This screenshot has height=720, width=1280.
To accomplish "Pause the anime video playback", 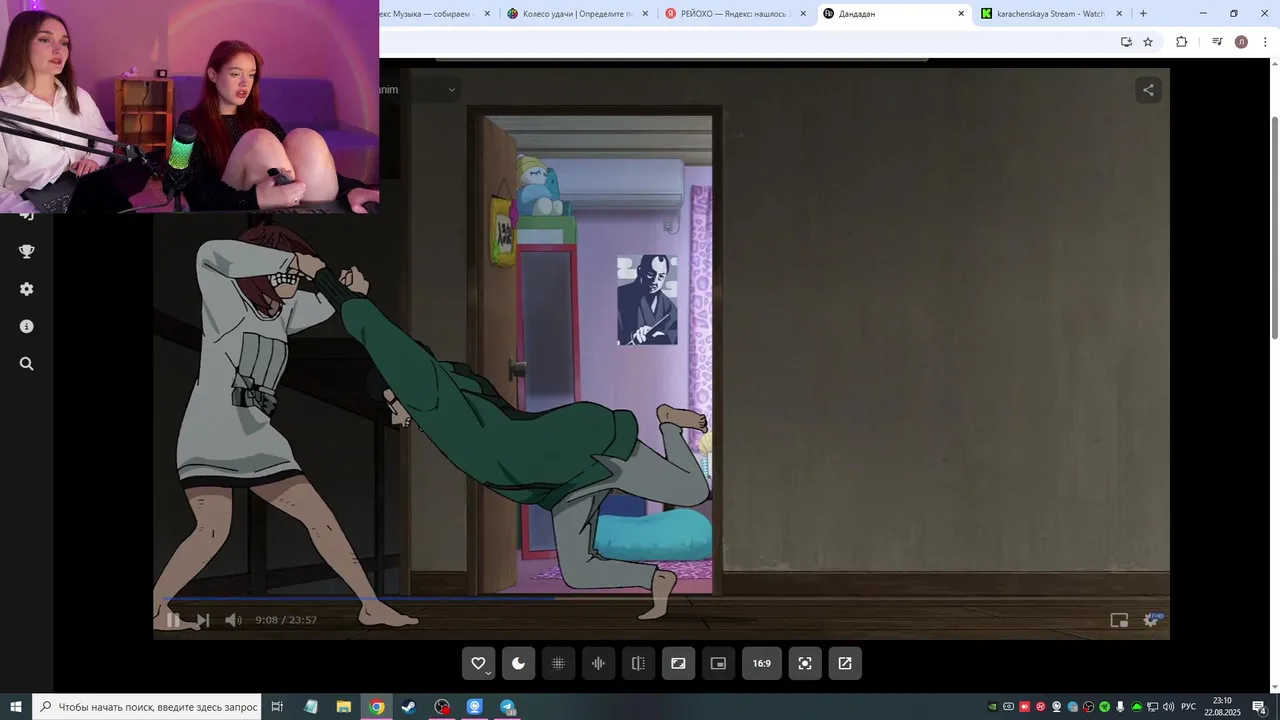I will tap(173, 620).
